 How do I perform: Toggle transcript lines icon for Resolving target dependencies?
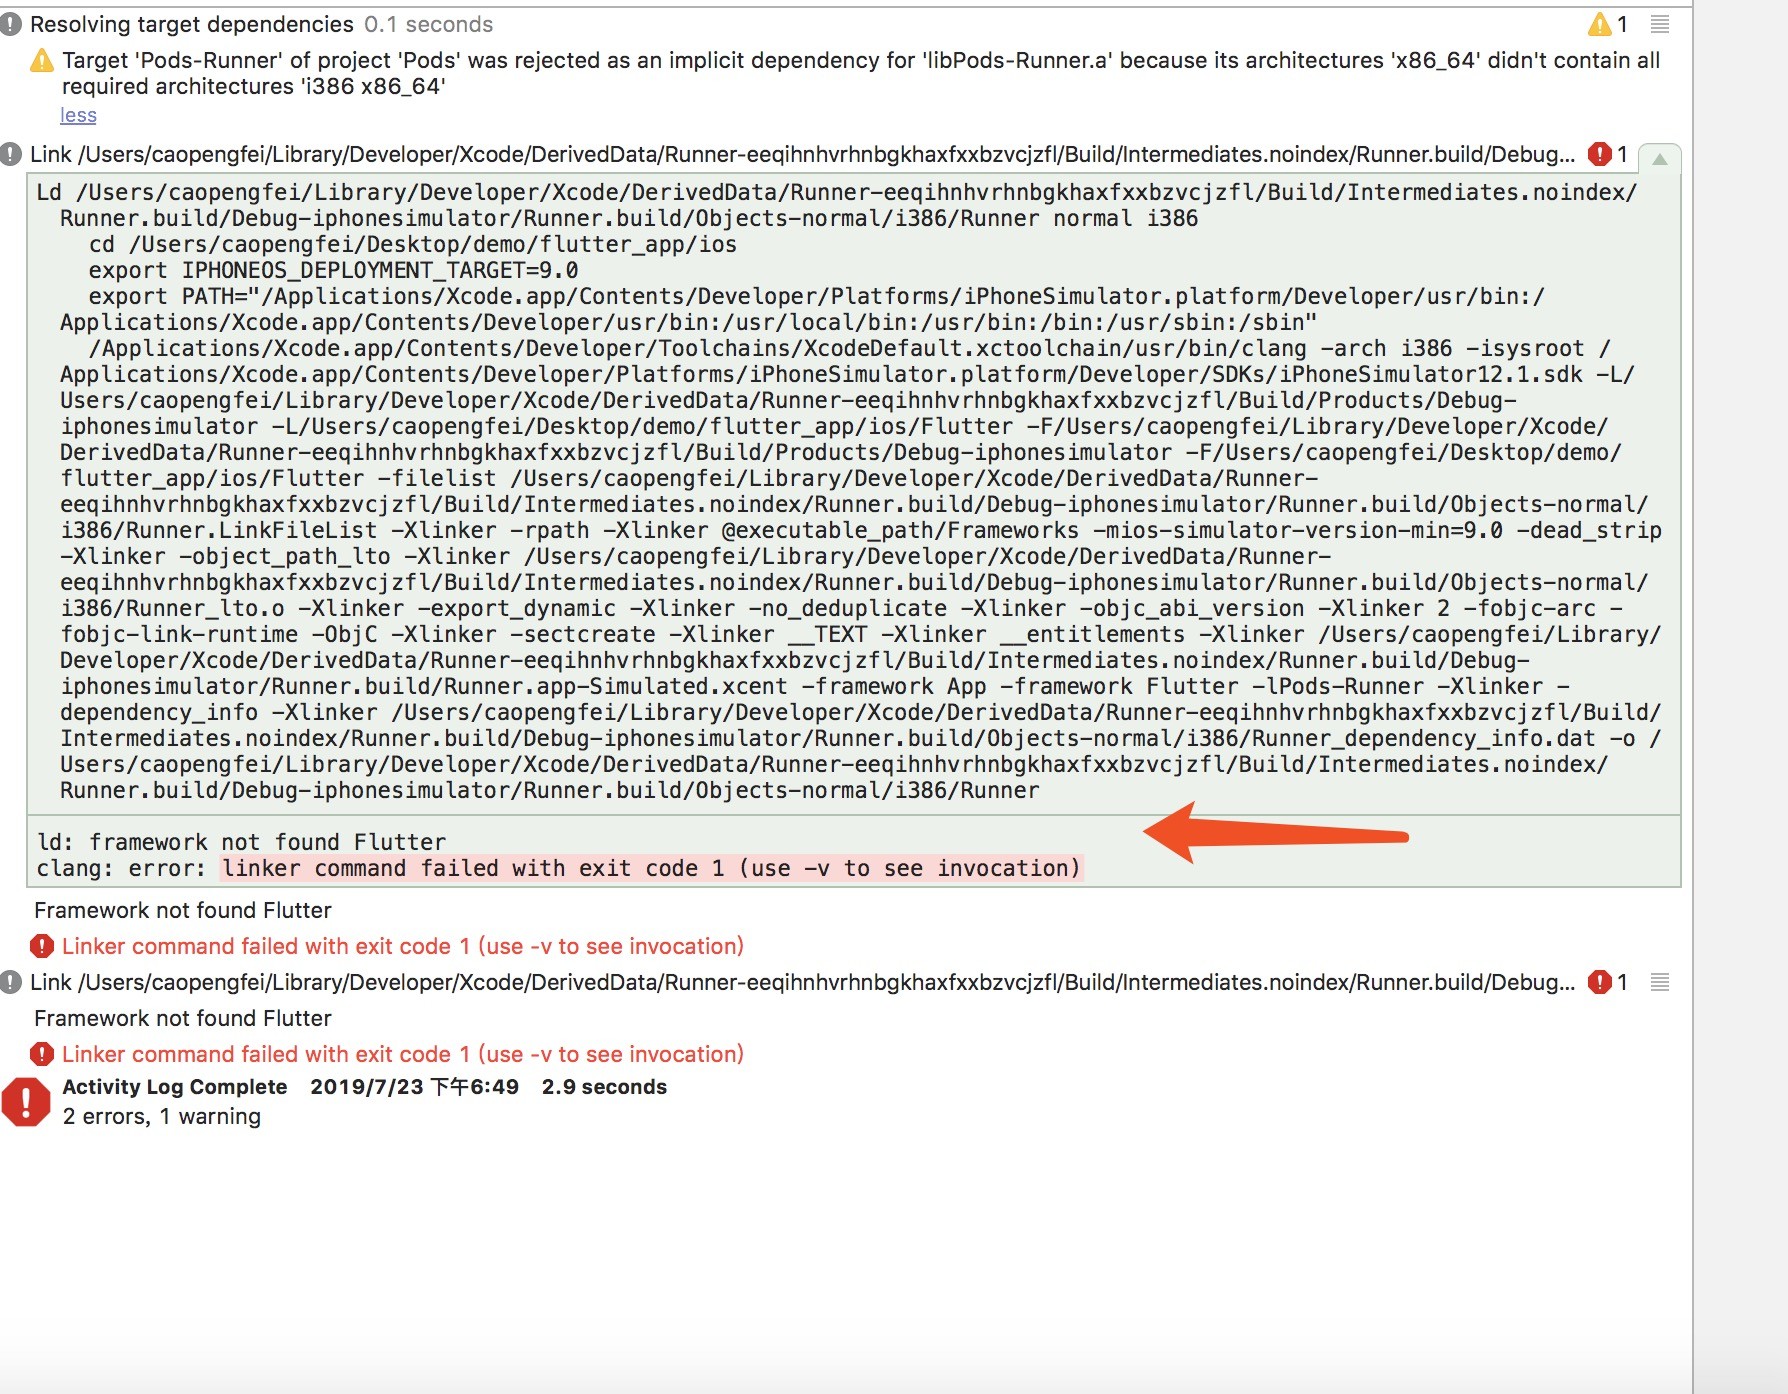(1660, 24)
